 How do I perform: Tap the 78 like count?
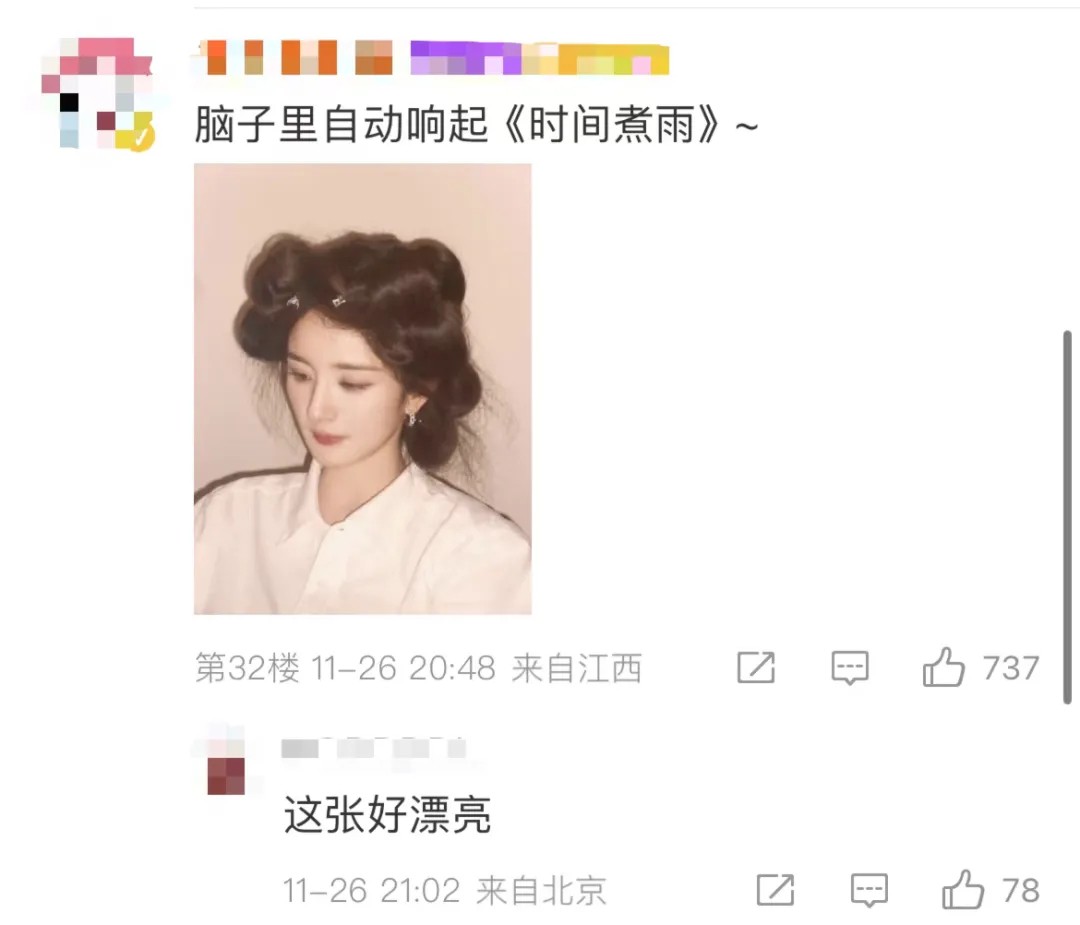[x=1021, y=891]
